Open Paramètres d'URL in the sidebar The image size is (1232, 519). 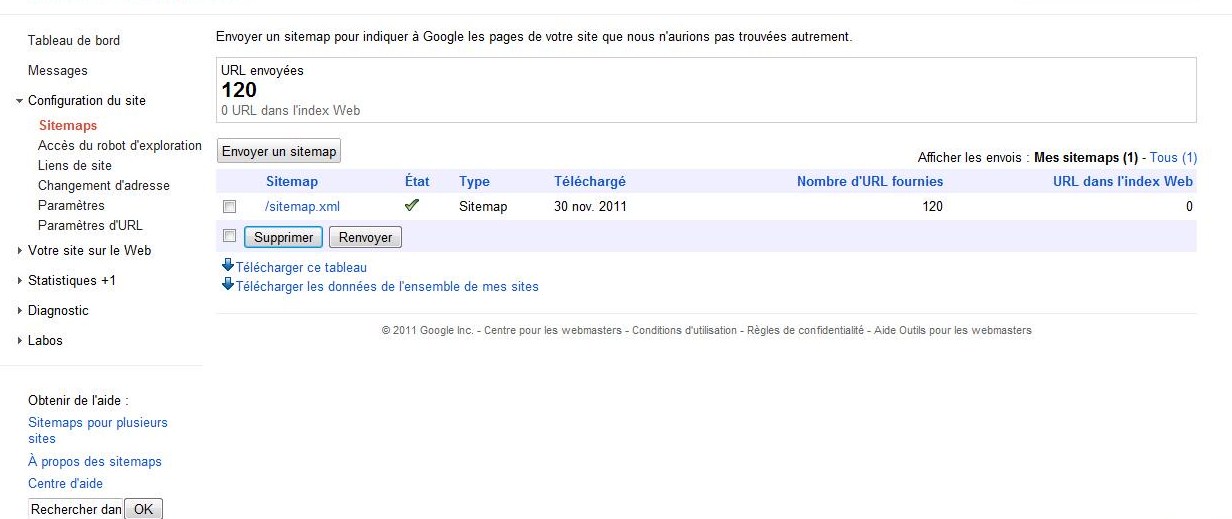point(90,226)
